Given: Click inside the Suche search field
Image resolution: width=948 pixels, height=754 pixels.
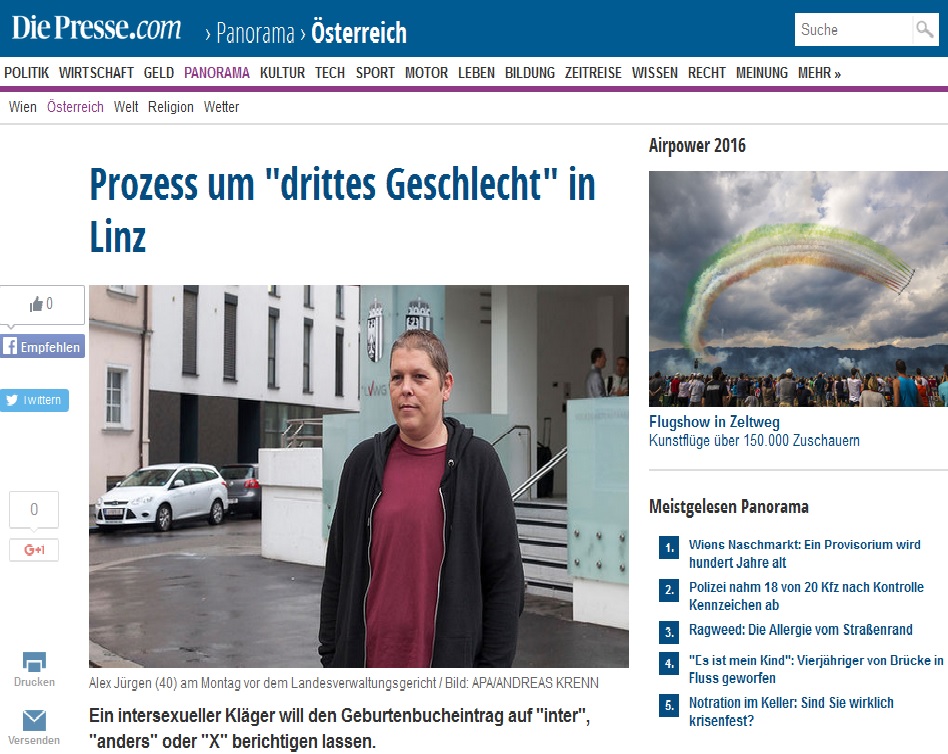Looking at the screenshot, I should [853, 30].
